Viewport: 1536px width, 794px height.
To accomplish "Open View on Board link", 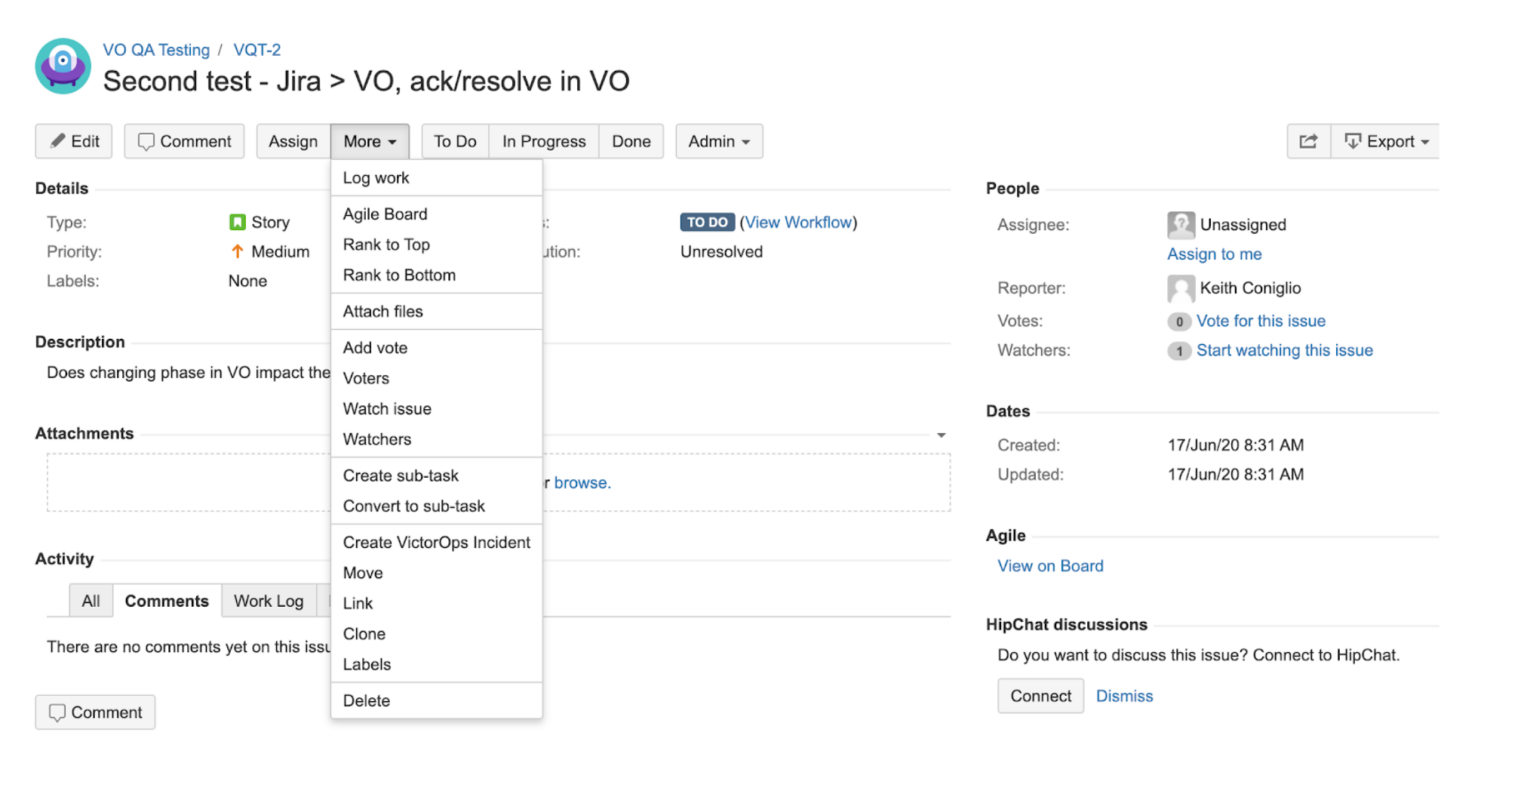I will (x=1050, y=566).
